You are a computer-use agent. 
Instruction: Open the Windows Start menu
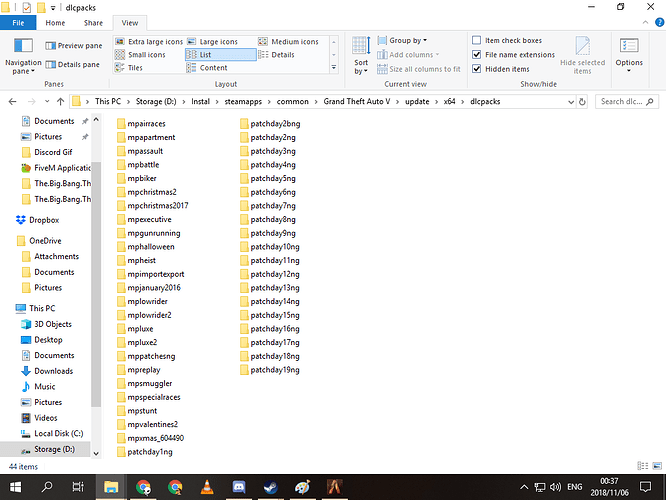16,487
